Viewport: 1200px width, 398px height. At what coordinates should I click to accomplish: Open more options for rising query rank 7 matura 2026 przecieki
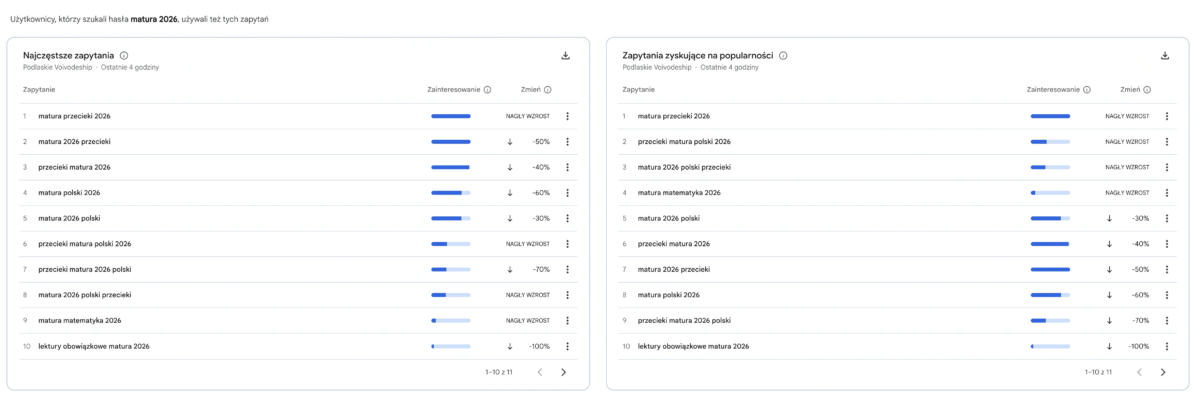(x=1167, y=269)
